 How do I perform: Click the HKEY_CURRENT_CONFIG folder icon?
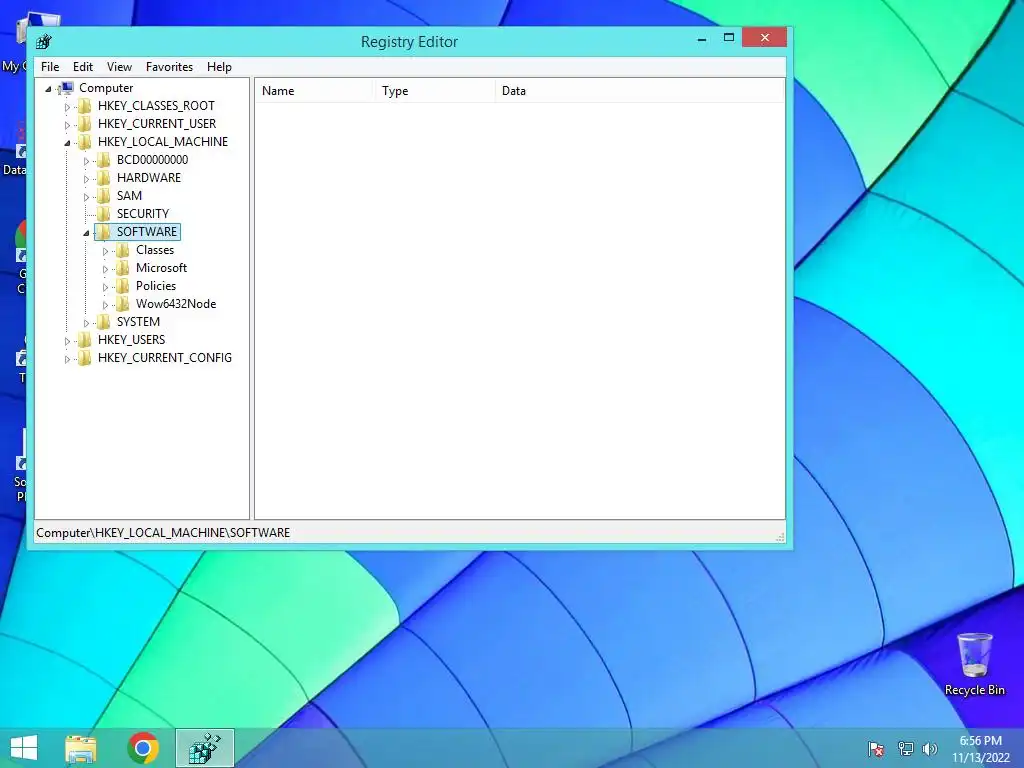click(x=84, y=358)
